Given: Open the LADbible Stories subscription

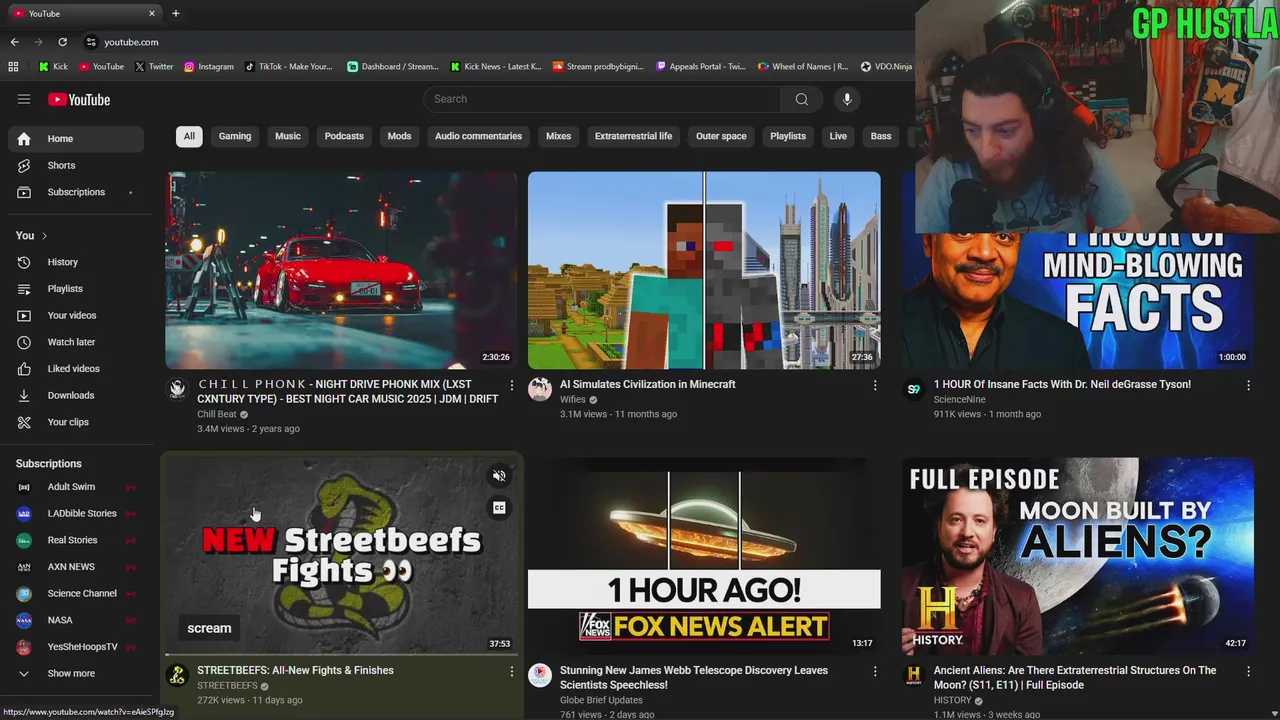Looking at the screenshot, I should (76, 513).
